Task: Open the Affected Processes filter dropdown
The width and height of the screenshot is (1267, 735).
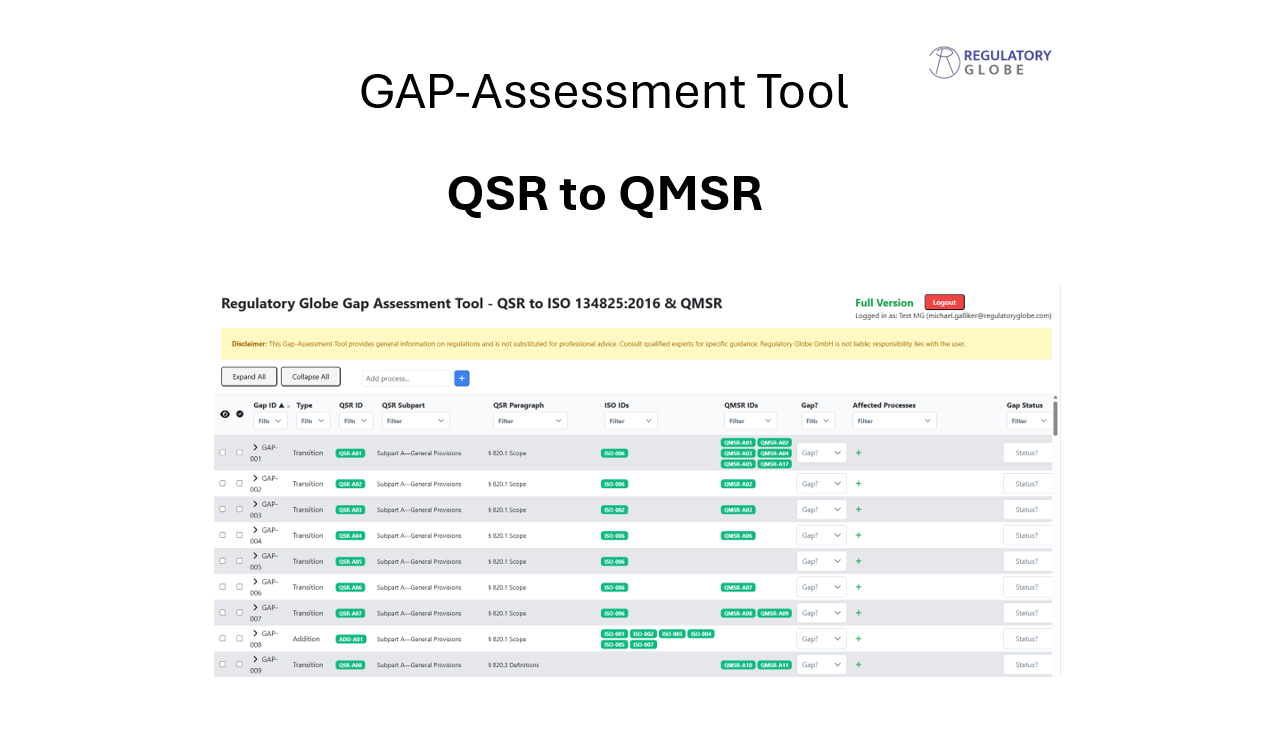Action: click(x=894, y=421)
